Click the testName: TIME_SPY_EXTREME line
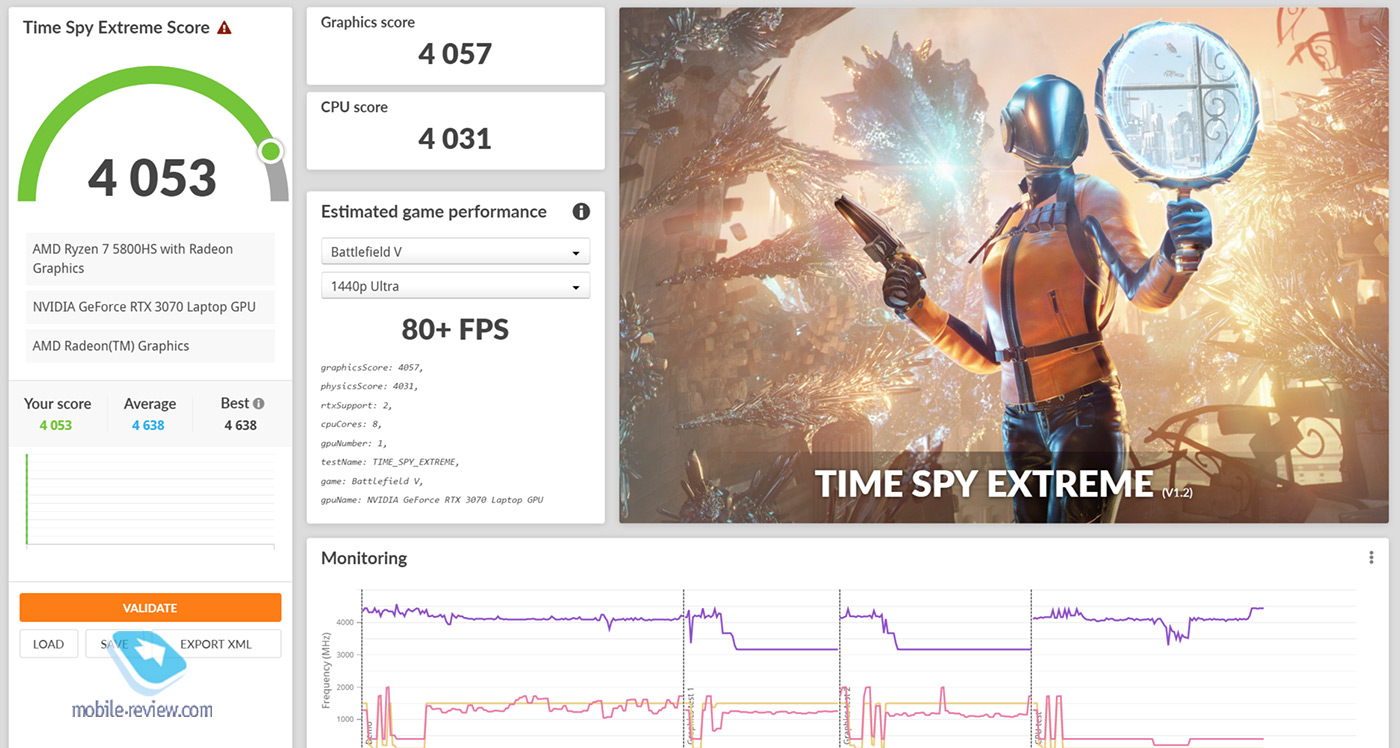The height and width of the screenshot is (748, 1400). pos(390,462)
